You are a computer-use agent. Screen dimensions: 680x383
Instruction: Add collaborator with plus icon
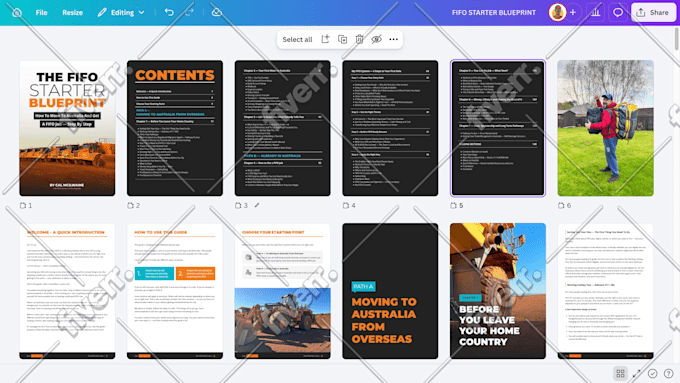(x=573, y=13)
